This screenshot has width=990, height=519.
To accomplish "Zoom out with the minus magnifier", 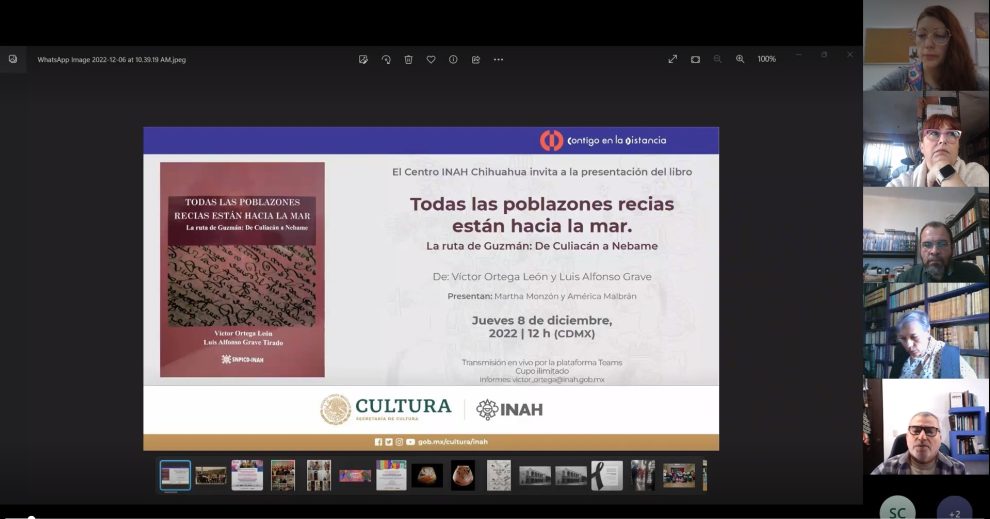I will click(718, 60).
